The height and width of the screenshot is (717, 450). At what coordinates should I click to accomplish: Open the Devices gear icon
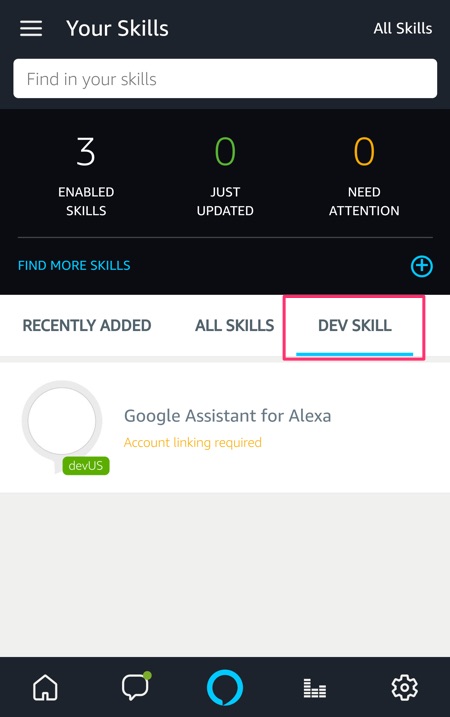[404, 687]
